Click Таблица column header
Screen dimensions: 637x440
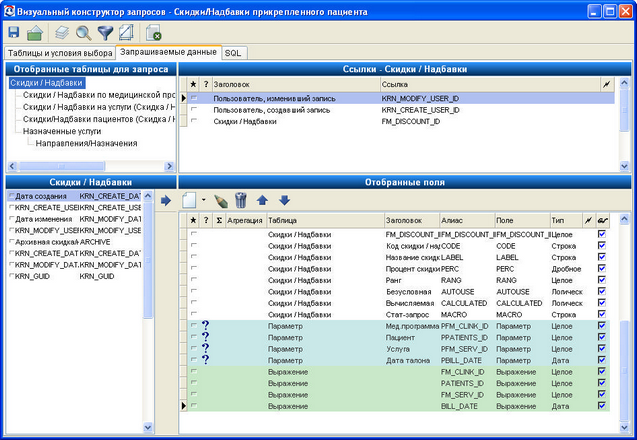click(x=325, y=221)
